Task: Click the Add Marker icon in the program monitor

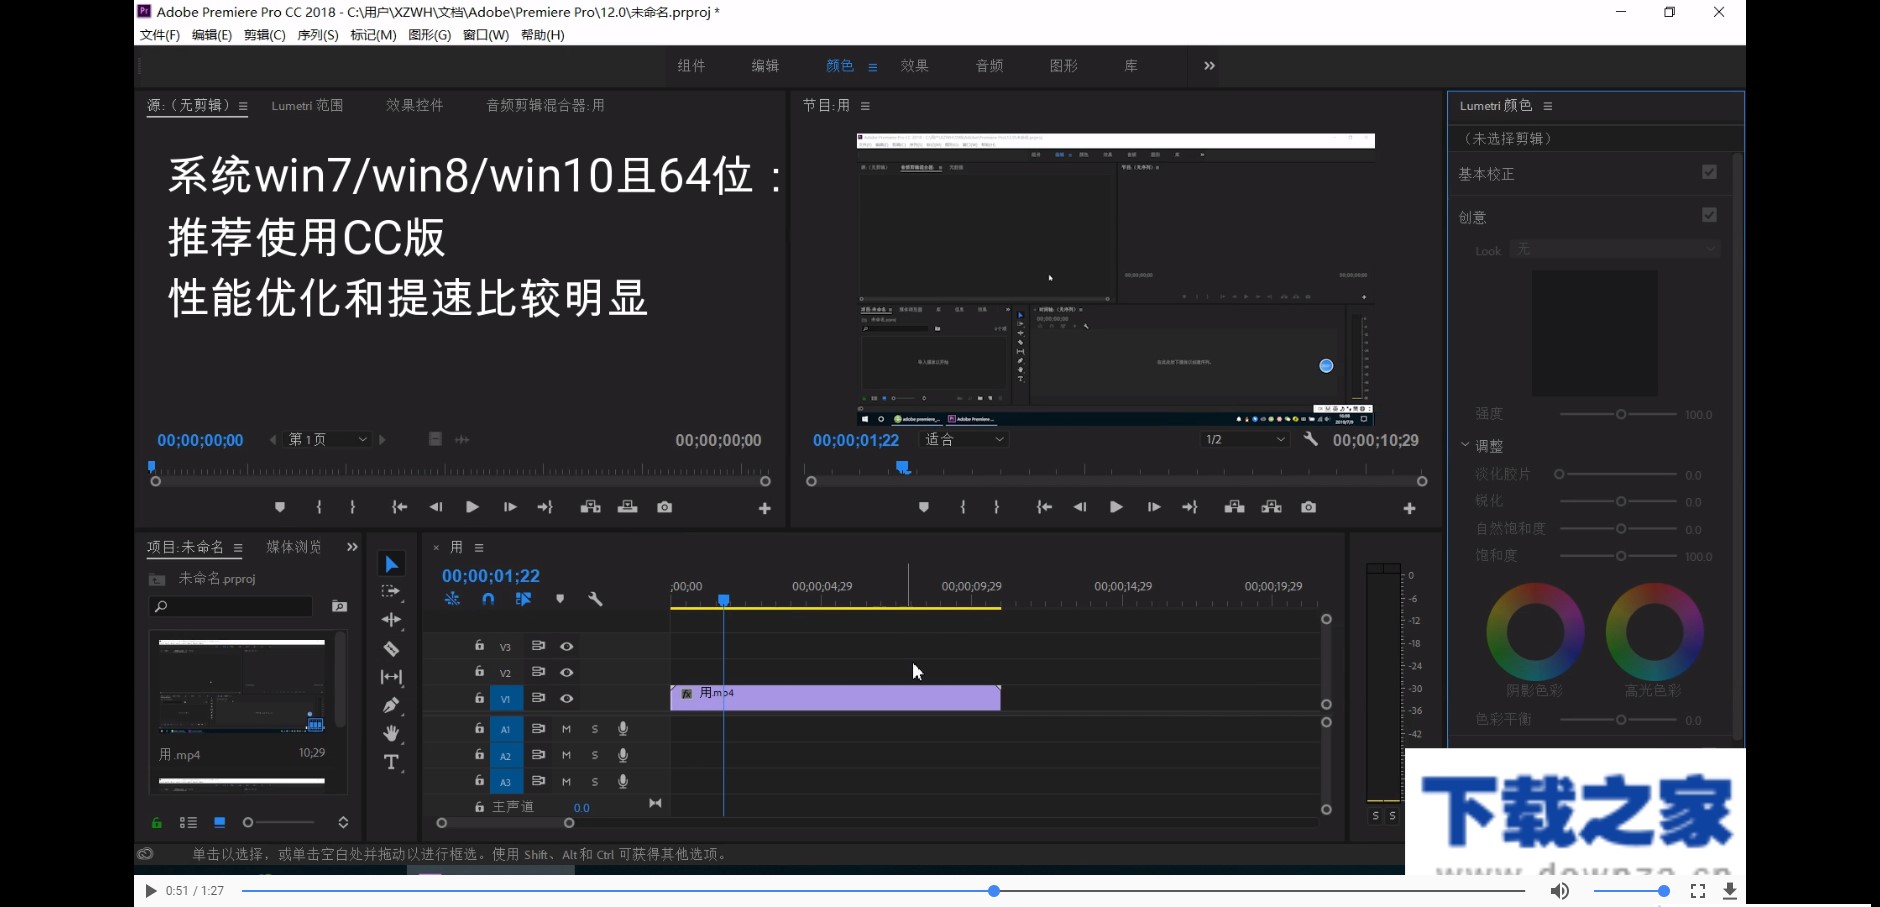Action: (x=922, y=507)
